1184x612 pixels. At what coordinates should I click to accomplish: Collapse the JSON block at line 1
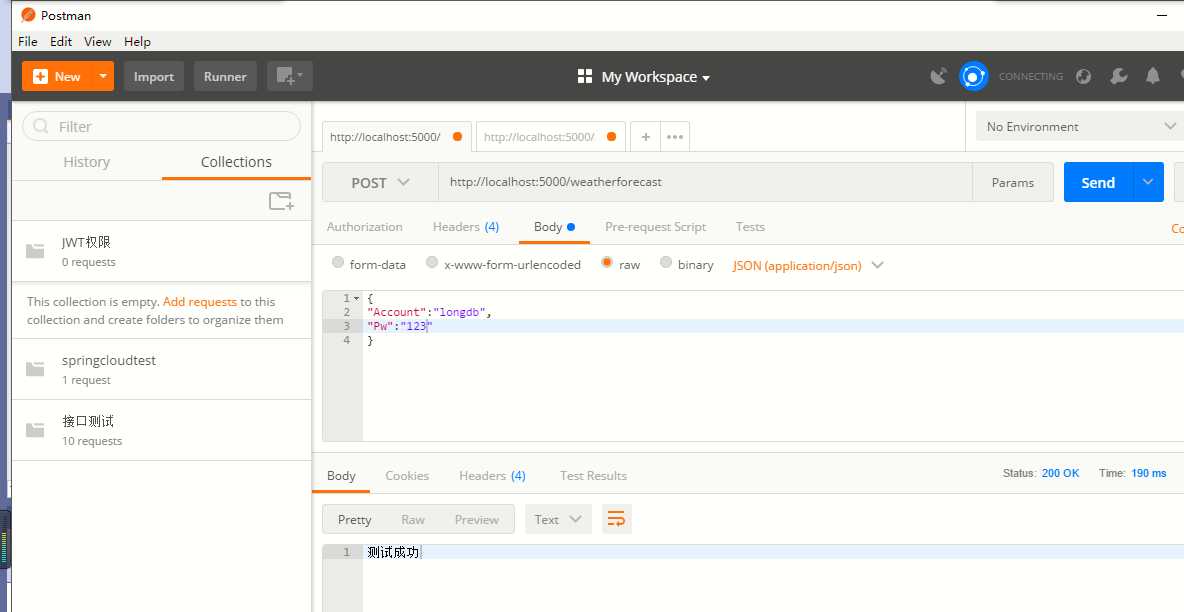(356, 298)
